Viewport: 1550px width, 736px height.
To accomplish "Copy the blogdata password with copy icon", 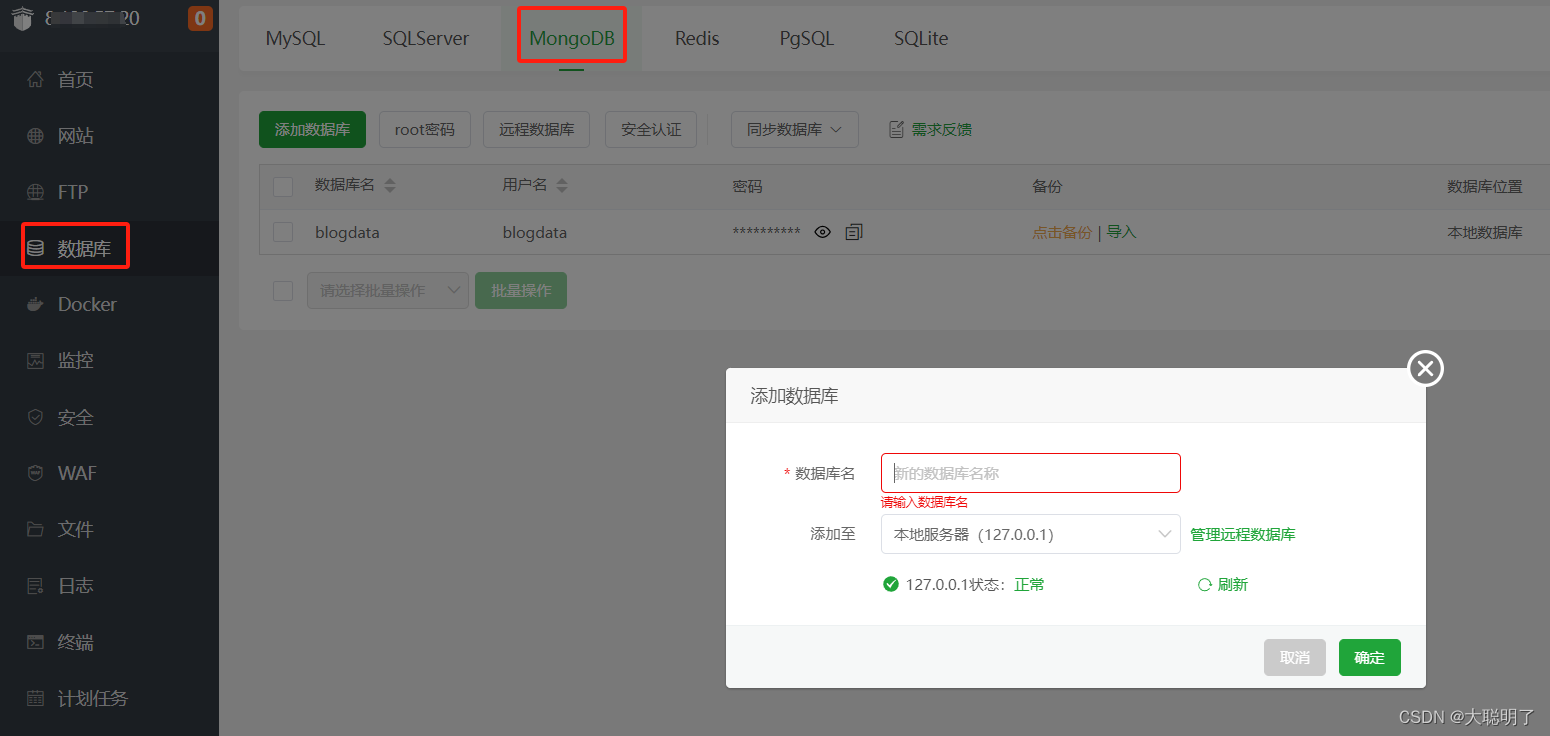I will click(853, 232).
